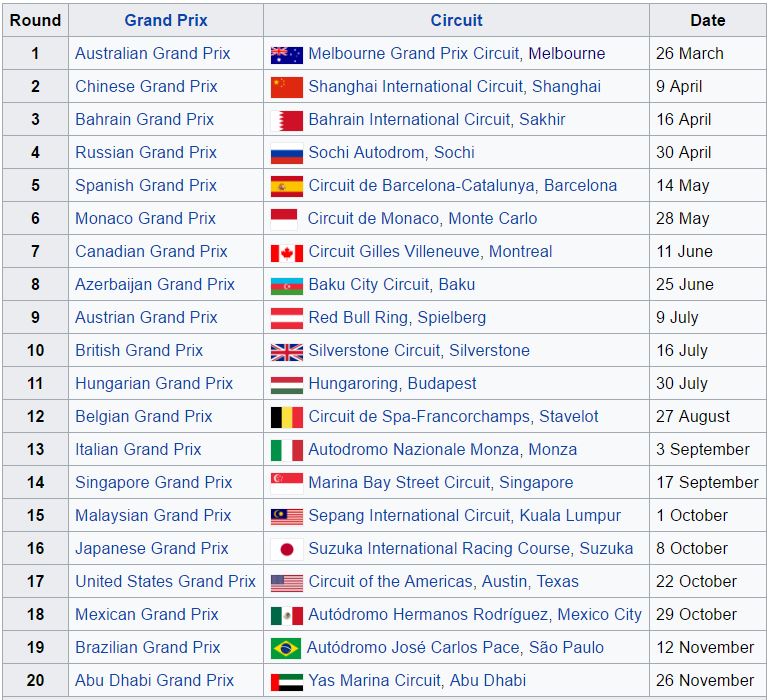Open the Australian Grand Prix link
Viewport: 771px width, 700px height.
[x=152, y=53]
